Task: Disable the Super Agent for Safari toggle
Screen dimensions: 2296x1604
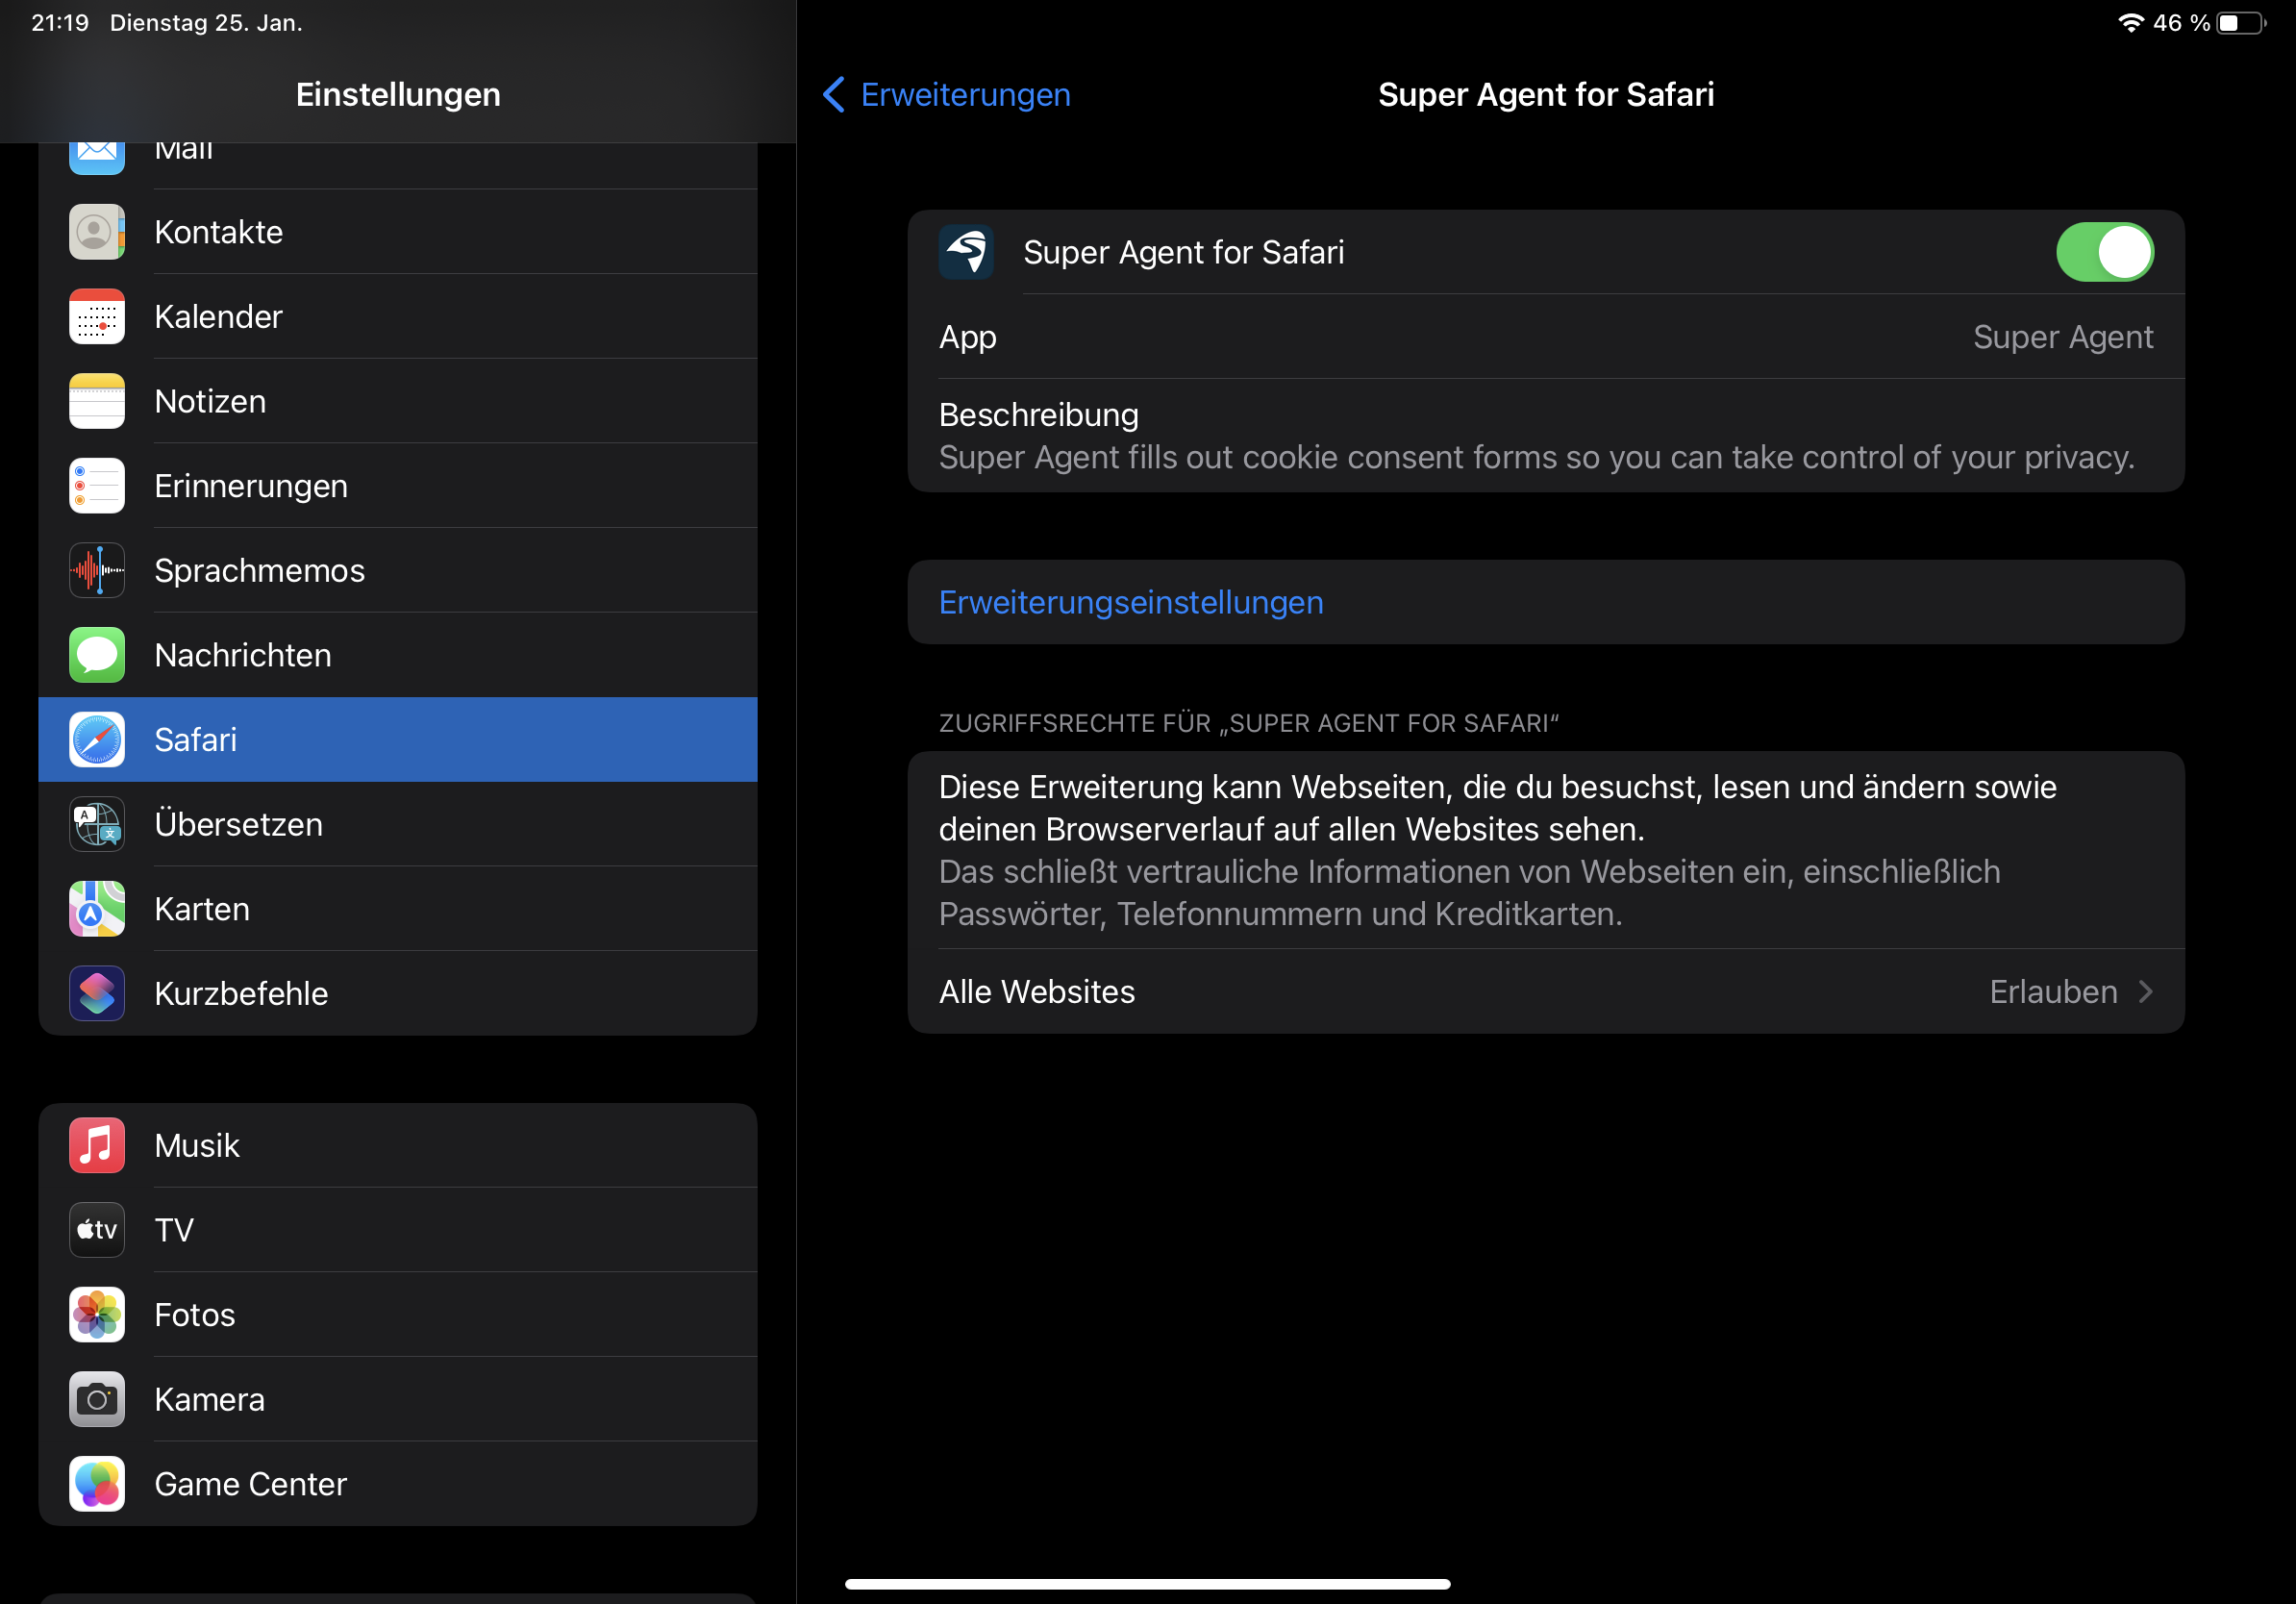Action: pos(2105,252)
